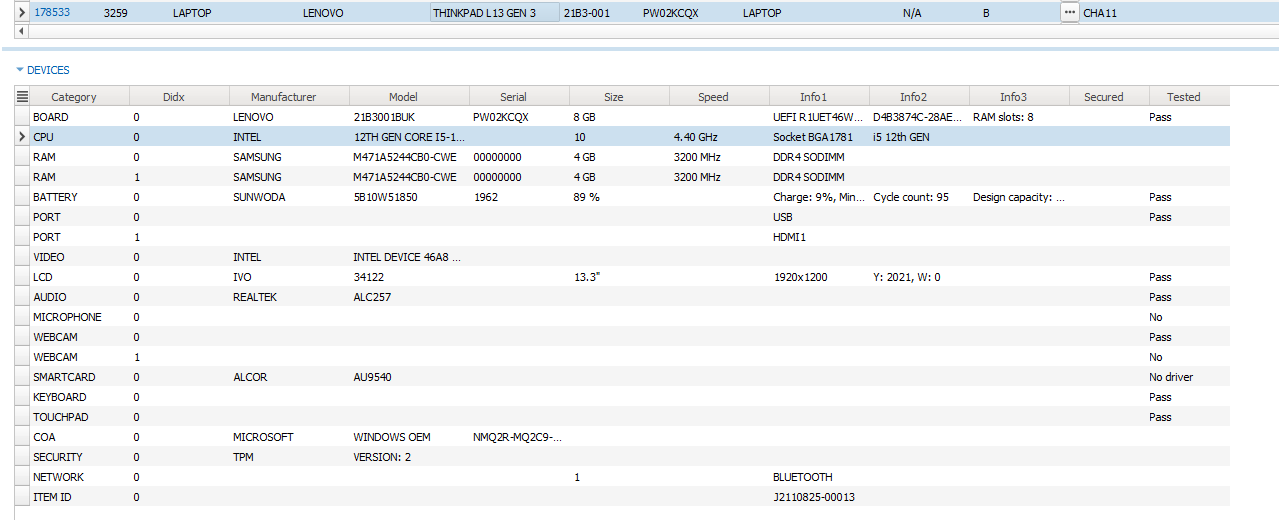The image size is (1279, 520).
Task: Click the 12TH GEN CORE I5 model cell
Action: (410, 137)
